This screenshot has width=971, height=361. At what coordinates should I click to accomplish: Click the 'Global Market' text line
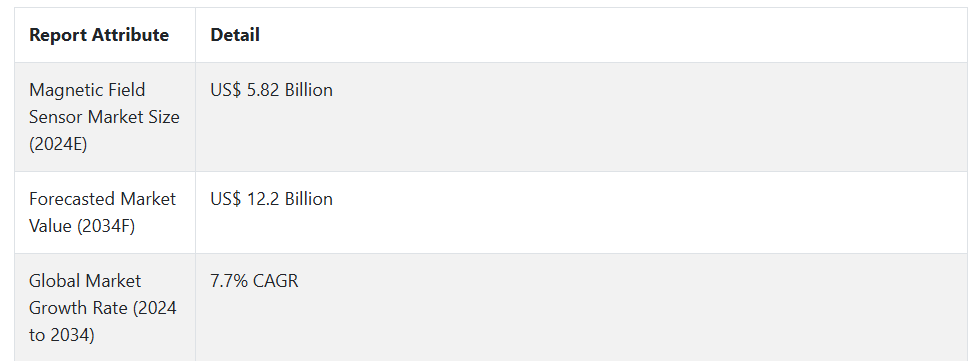pyautogui.click(x=85, y=281)
